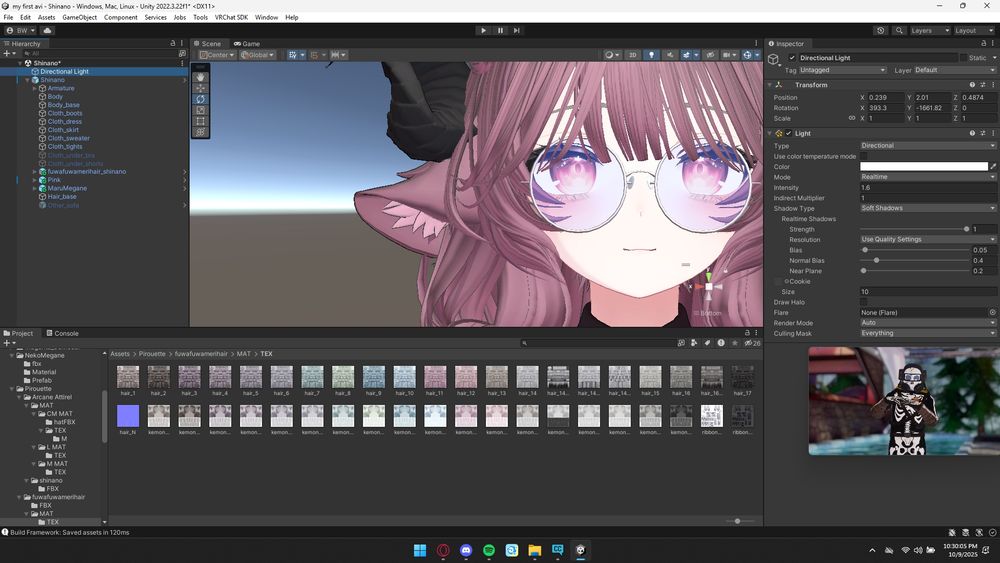1000x563 pixels.
Task: Enable the Draw Halo checkbox
Action: (864, 302)
